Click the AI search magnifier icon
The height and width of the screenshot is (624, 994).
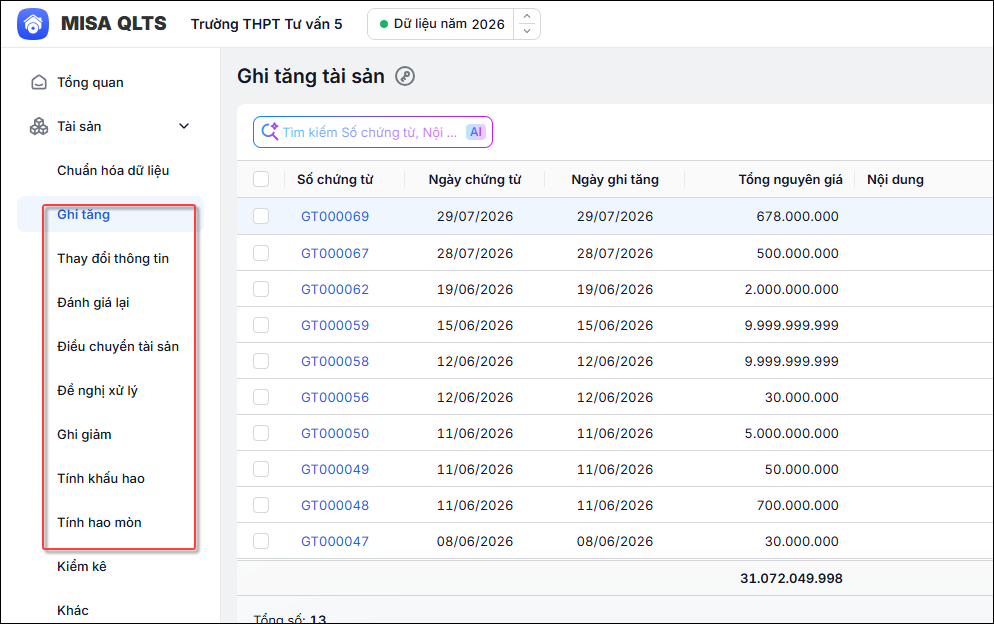point(270,131)
